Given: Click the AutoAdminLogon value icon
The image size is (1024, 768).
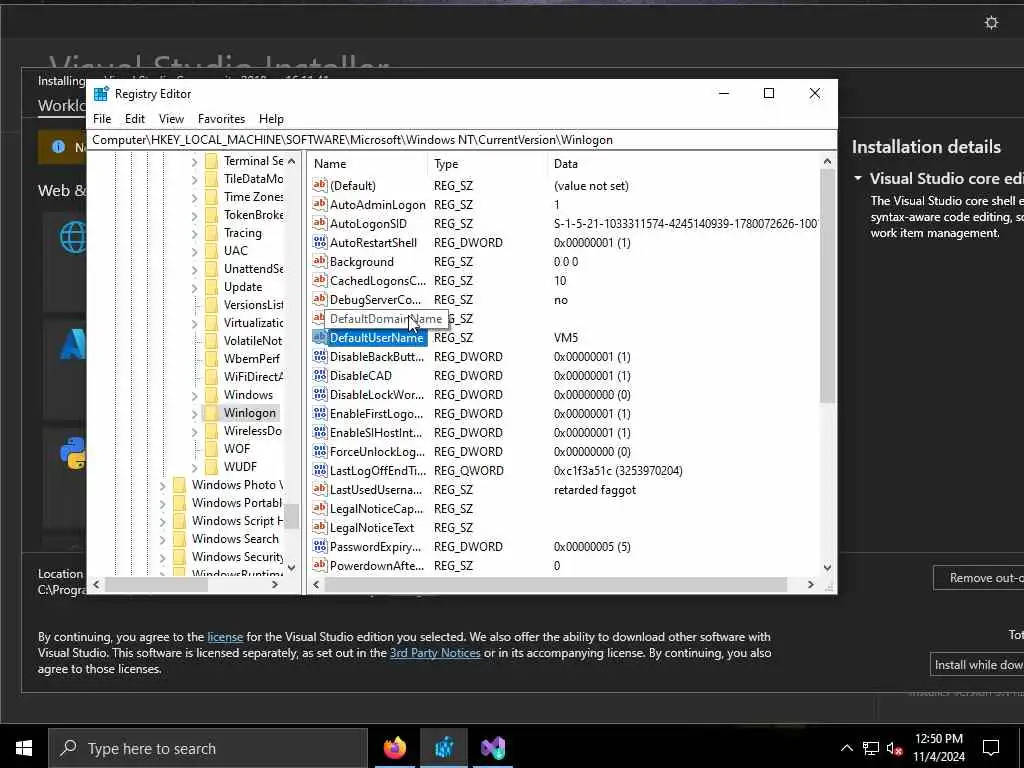Looking at the screenshot, I should 319,204.
